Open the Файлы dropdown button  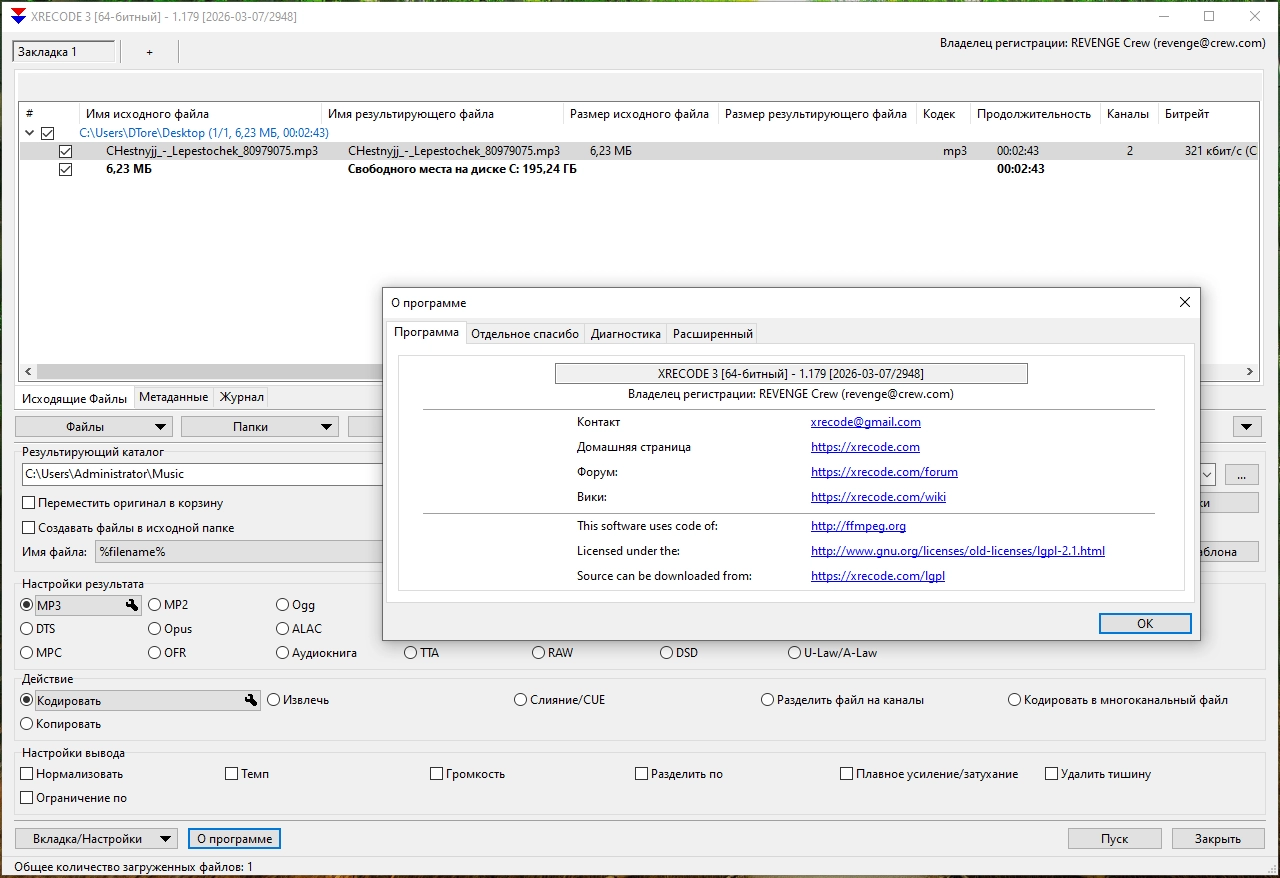click(x=93, y=427)
